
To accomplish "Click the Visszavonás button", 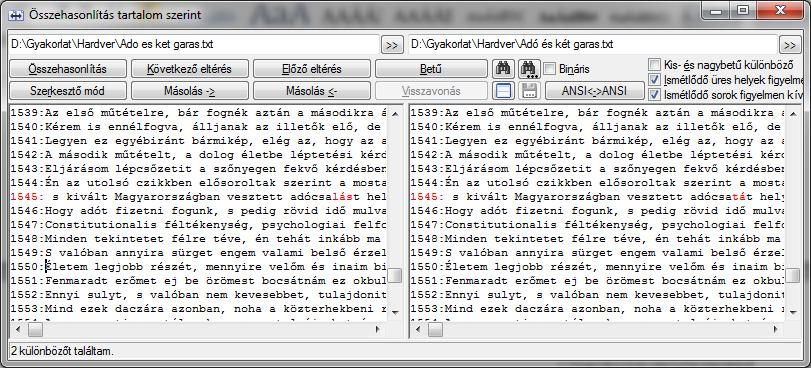I will [431, 91].
